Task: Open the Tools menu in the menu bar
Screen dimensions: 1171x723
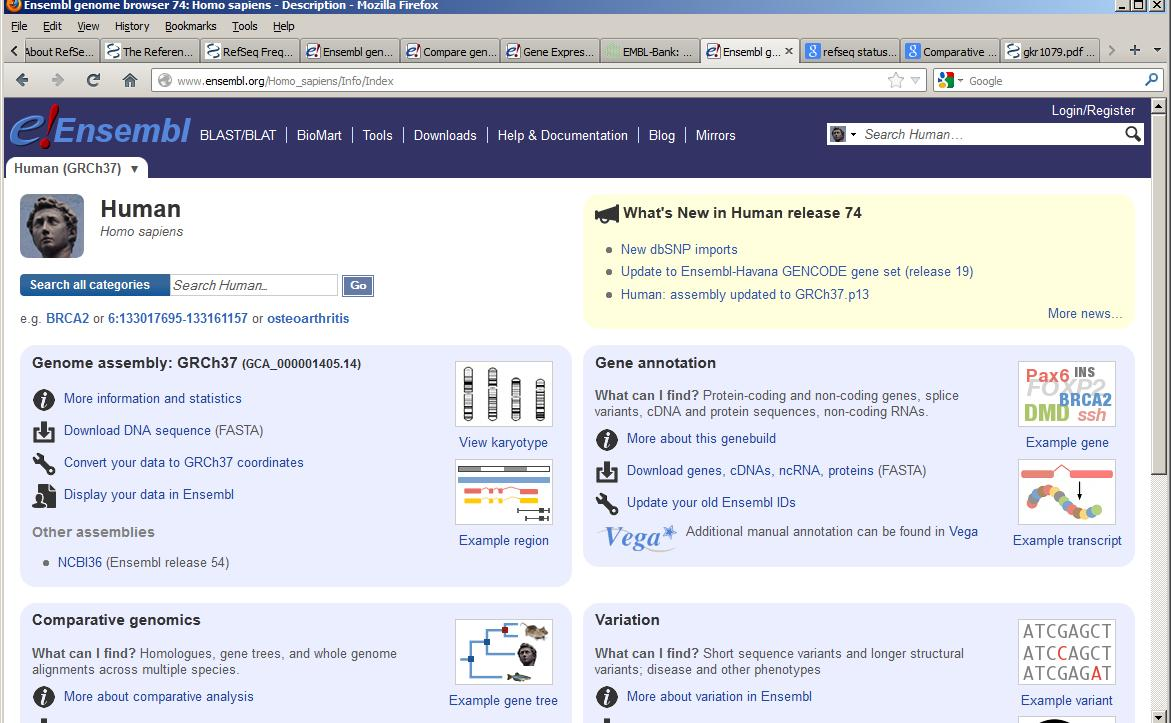Action: tap(244, 26)
